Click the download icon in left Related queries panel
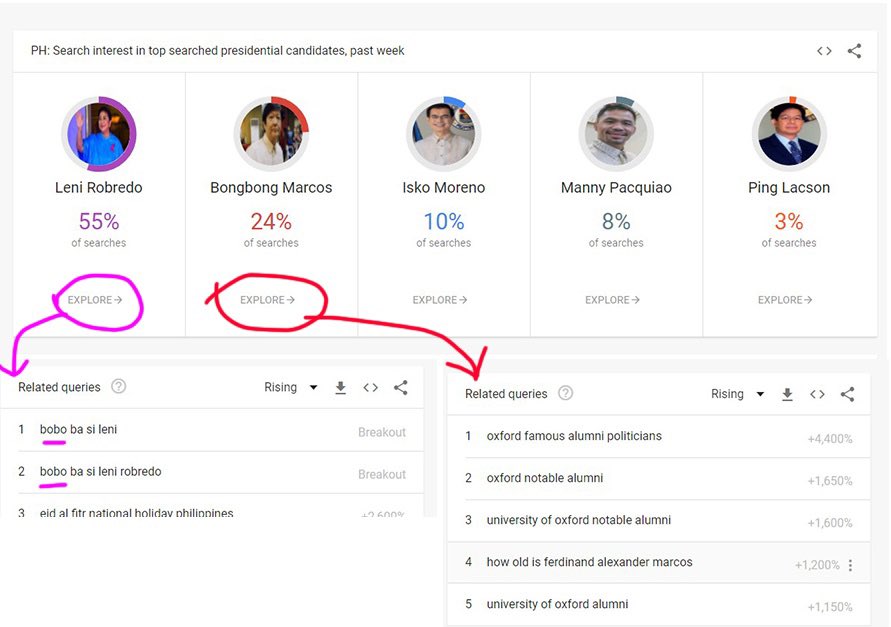The height and width of the screenshot is (627, 891). click(340, 387)
